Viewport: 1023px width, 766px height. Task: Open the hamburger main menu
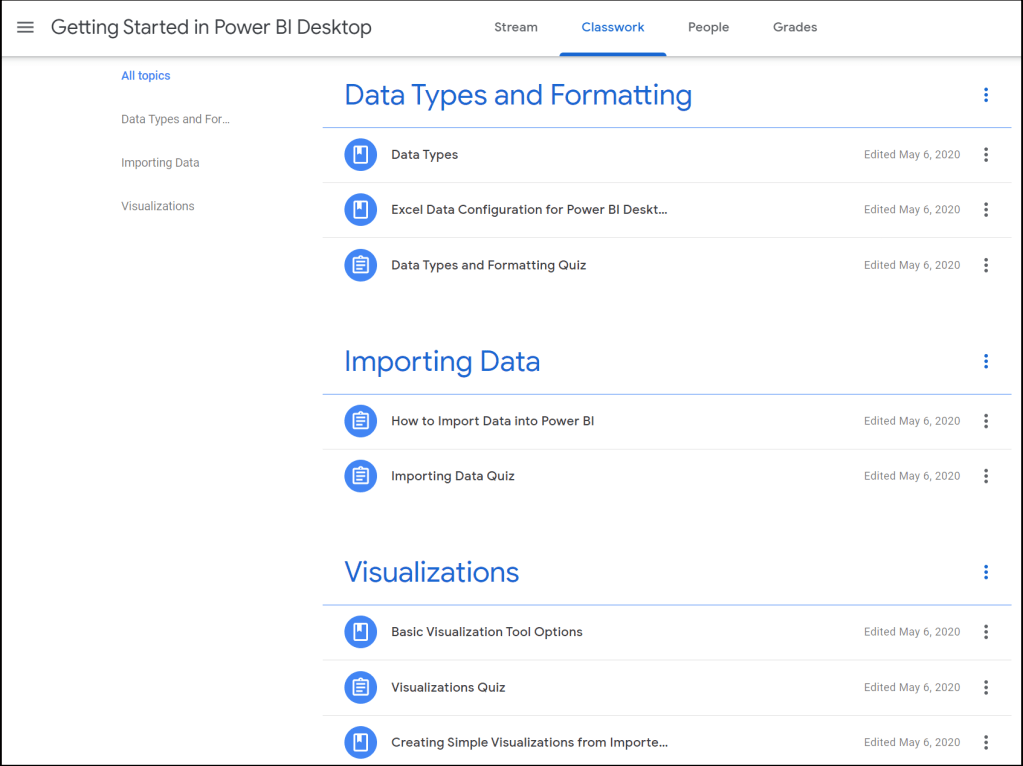26,28
